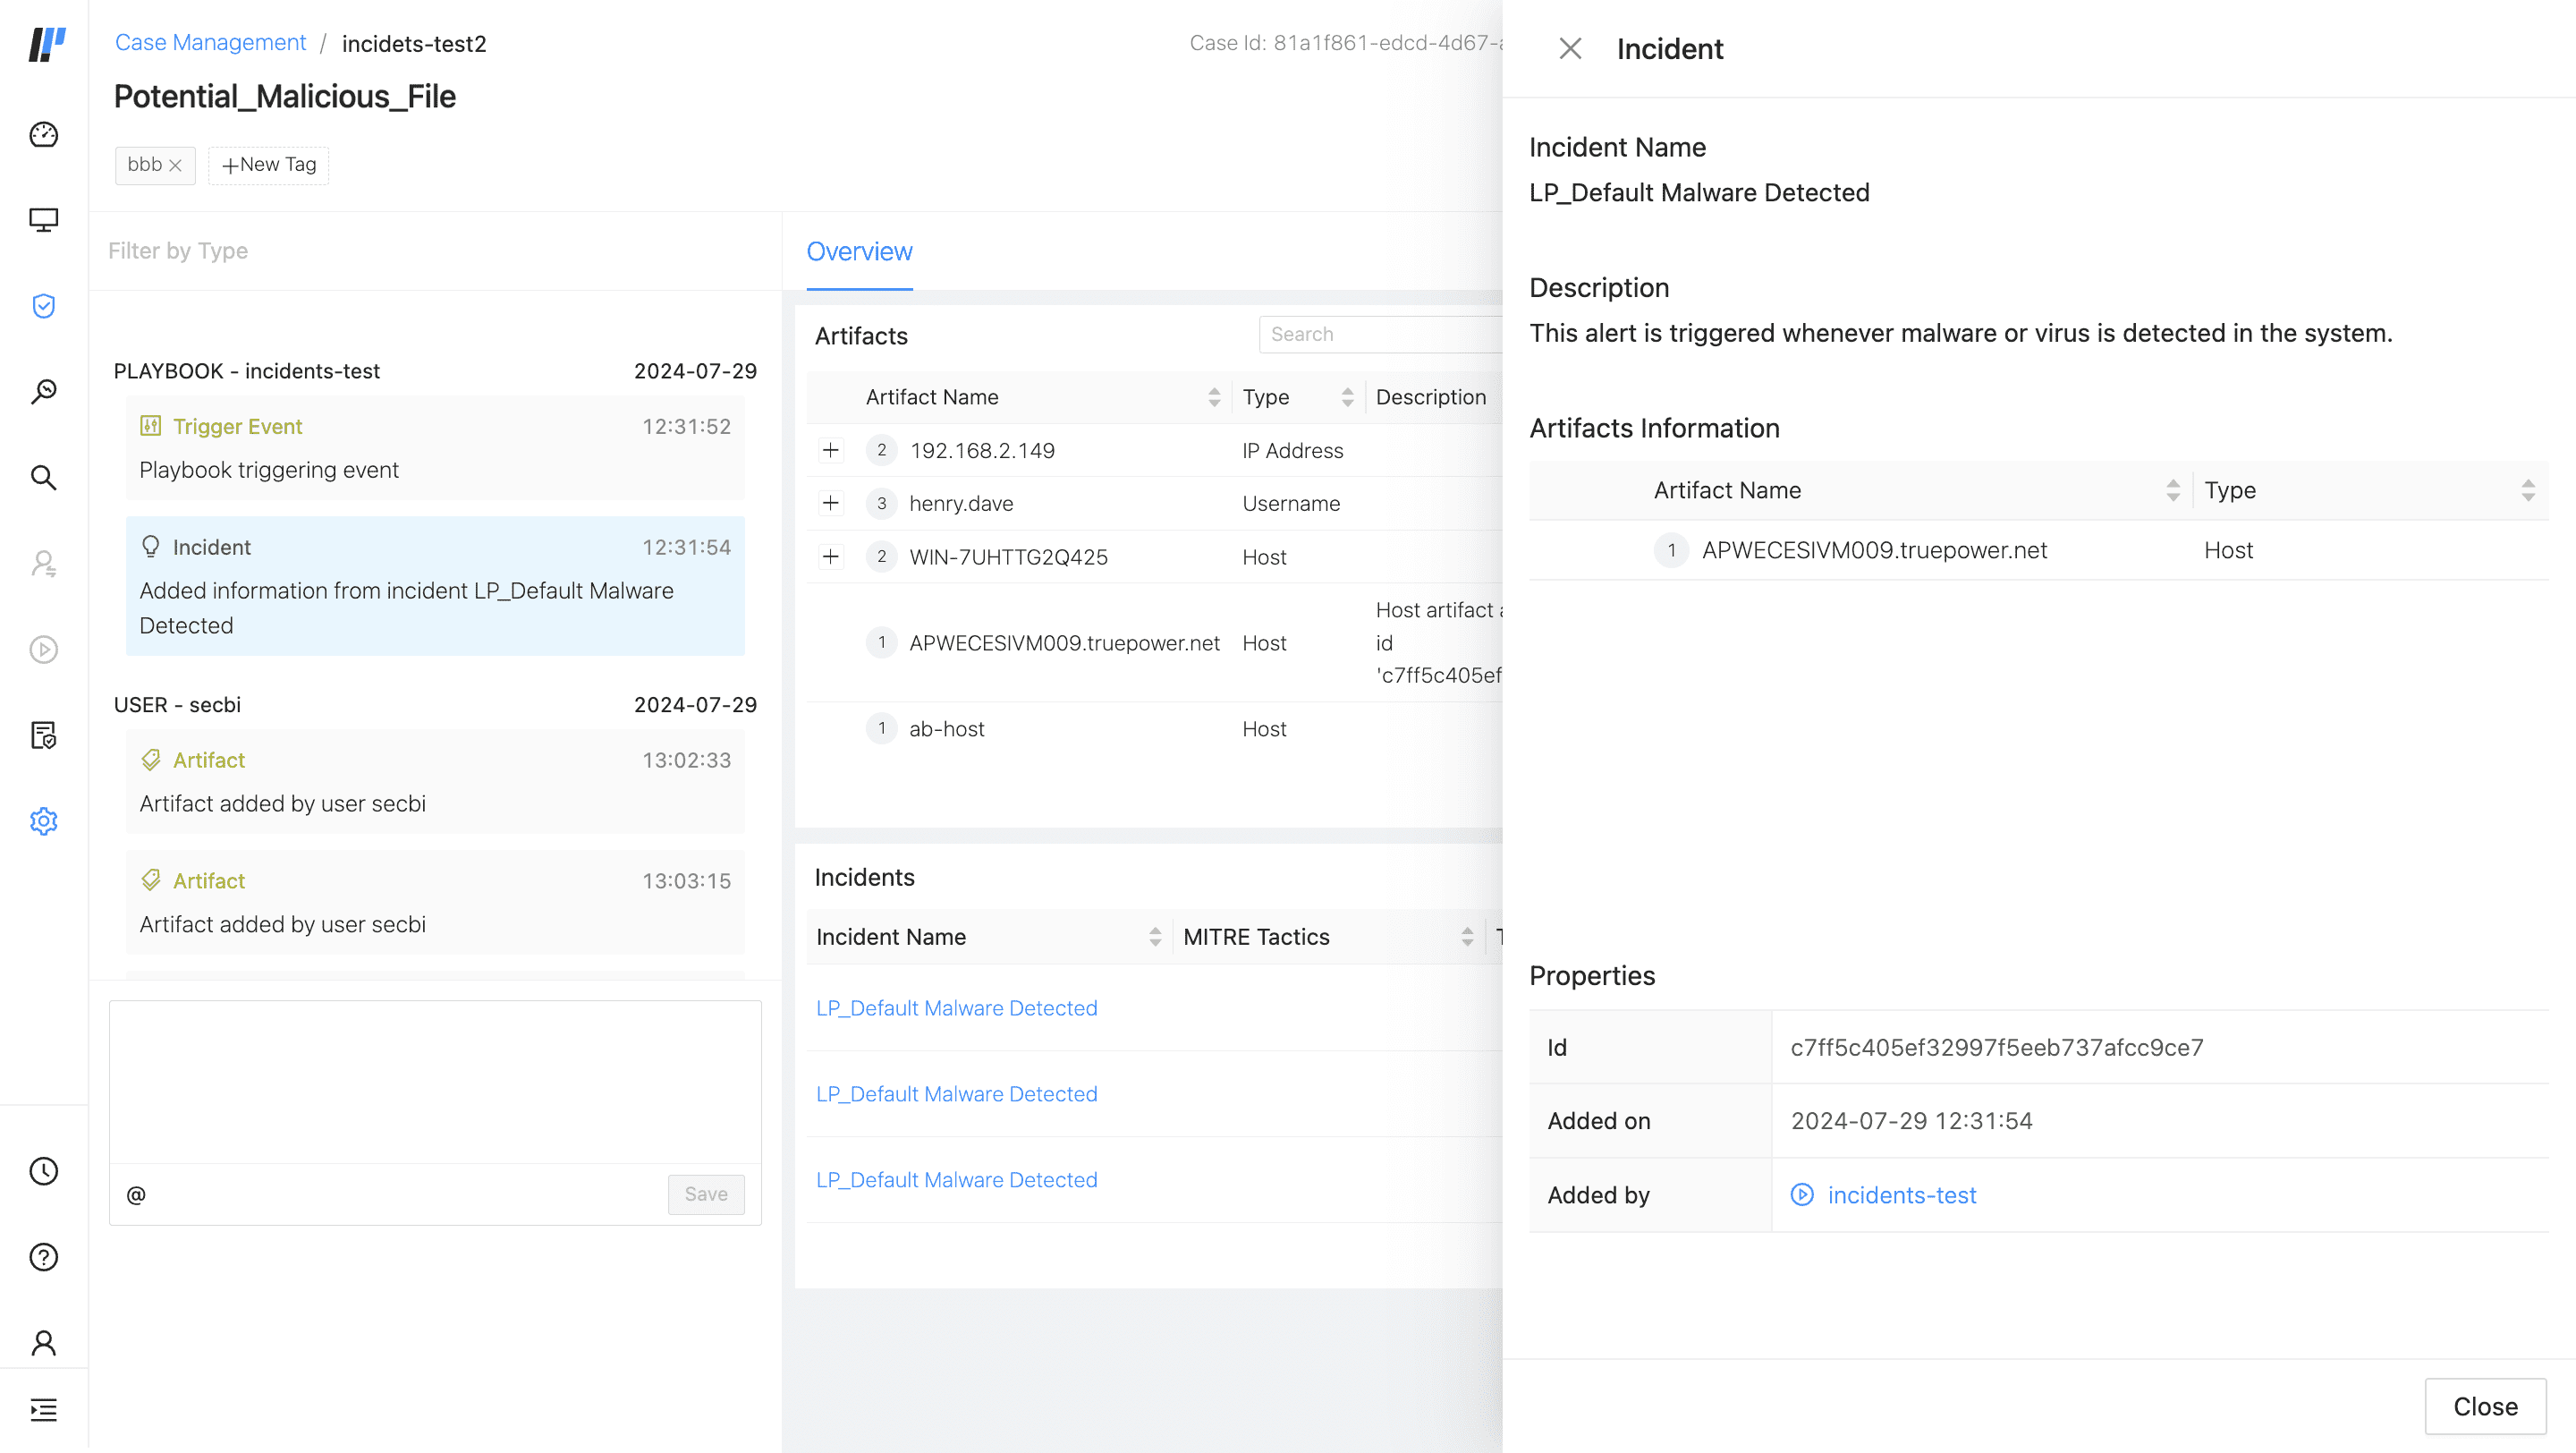Open the settings gear in sidebar

point(43,821)
